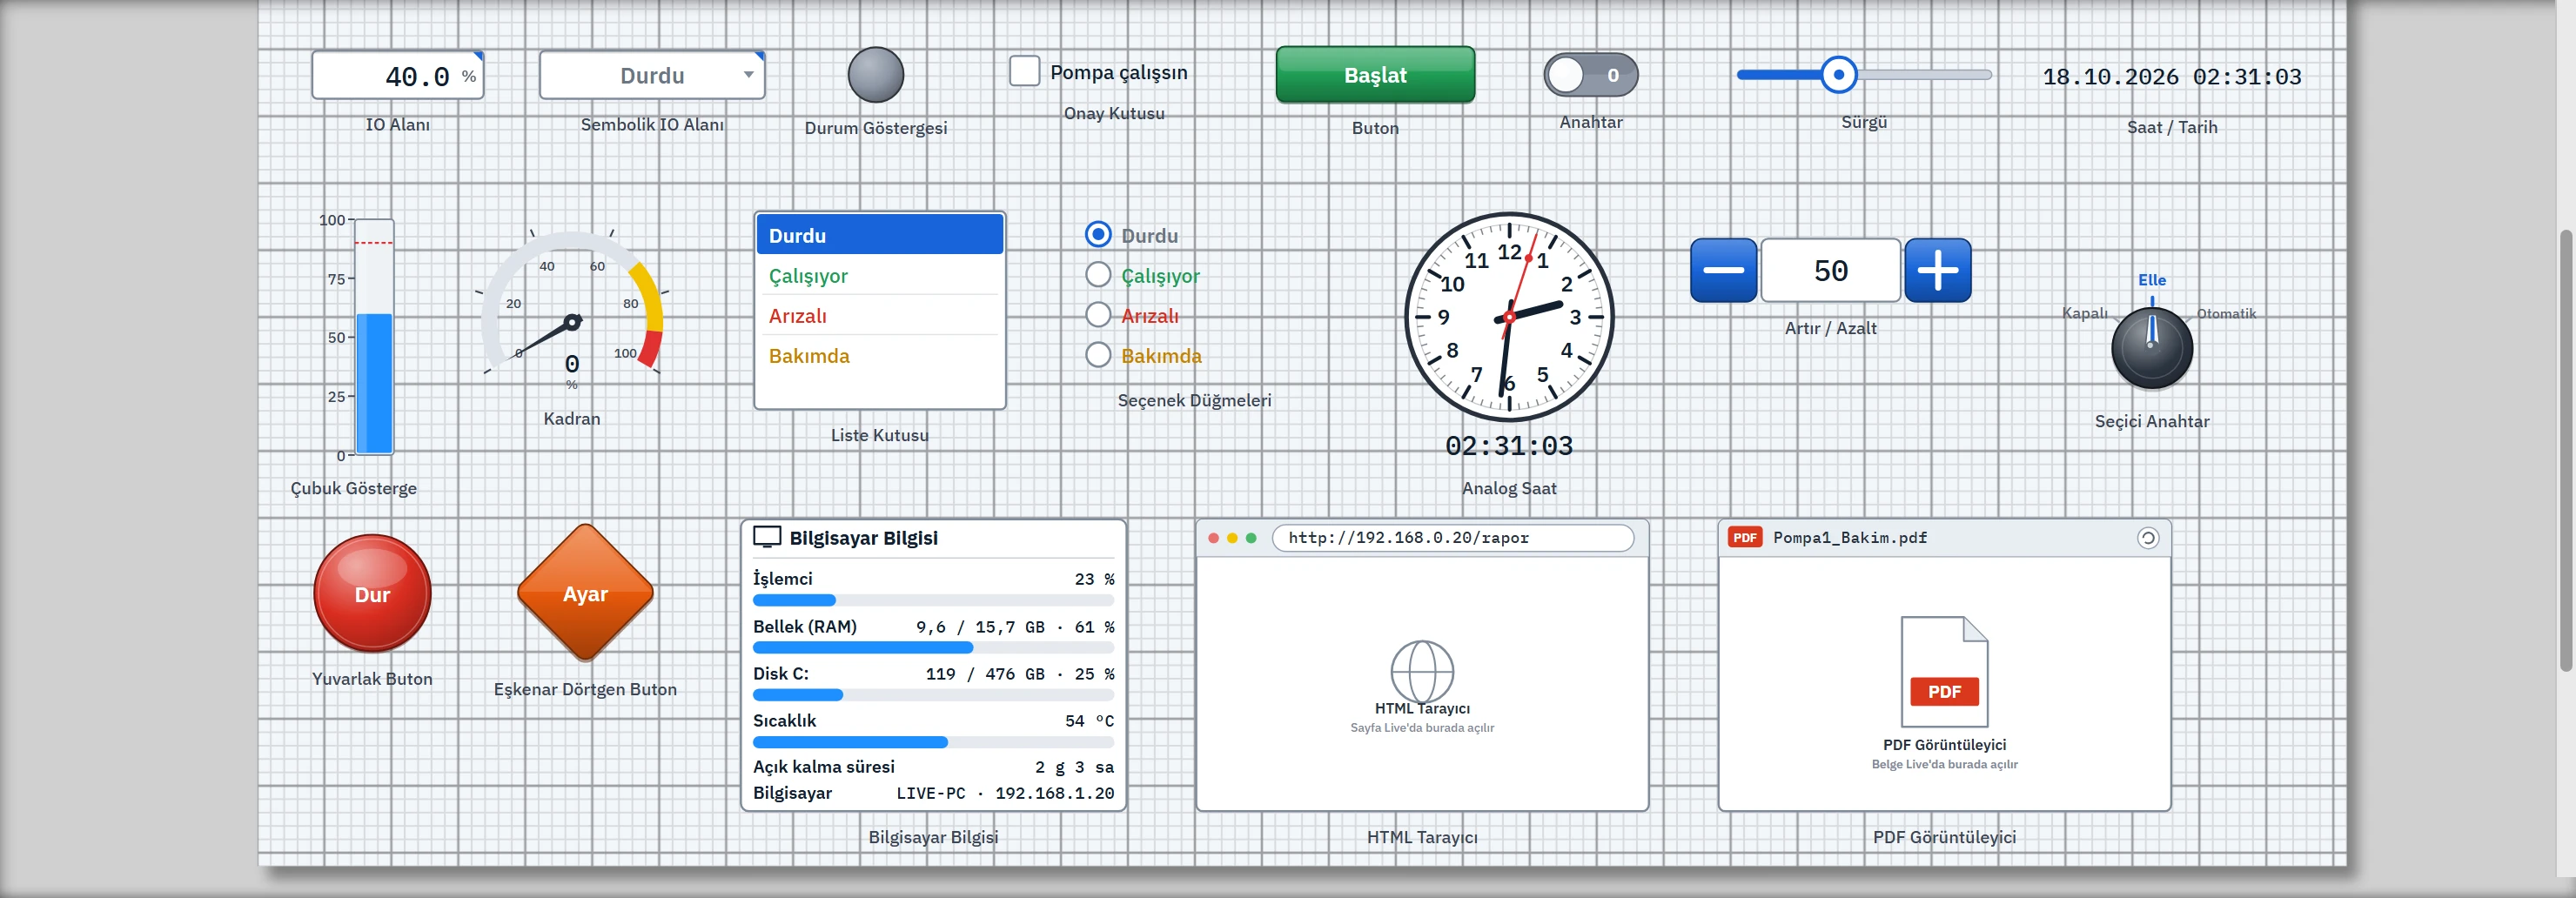Select the Durdu radio button
The width and height of the screenshot is (2576, 898).
[x=1098, y=235]
